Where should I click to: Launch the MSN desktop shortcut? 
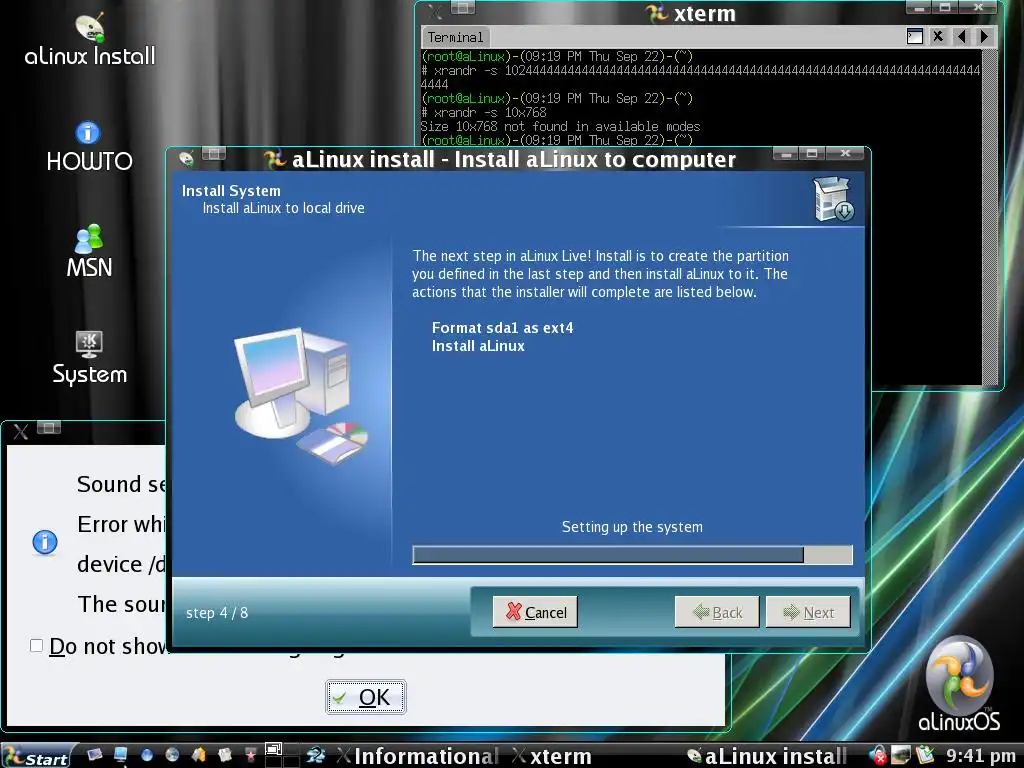tap(89, 251)
